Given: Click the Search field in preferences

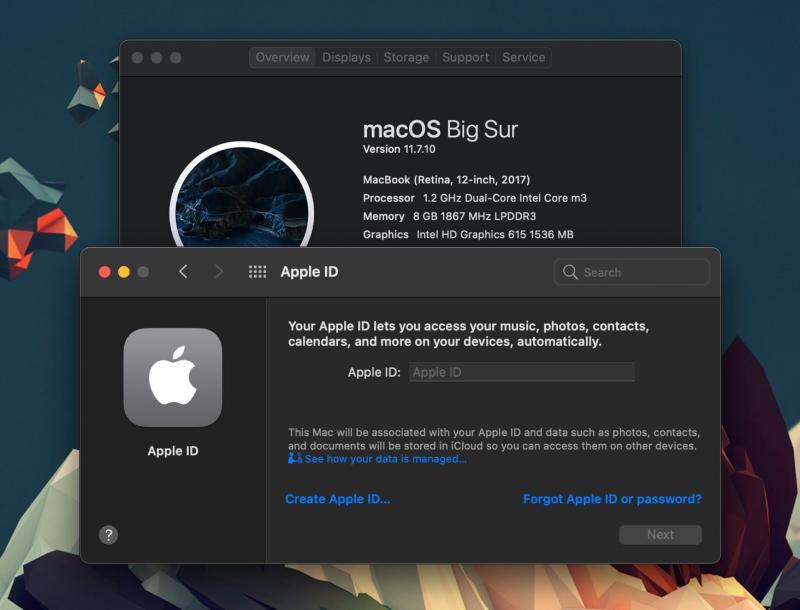Looking at the screenshot, I should point(631,272).
